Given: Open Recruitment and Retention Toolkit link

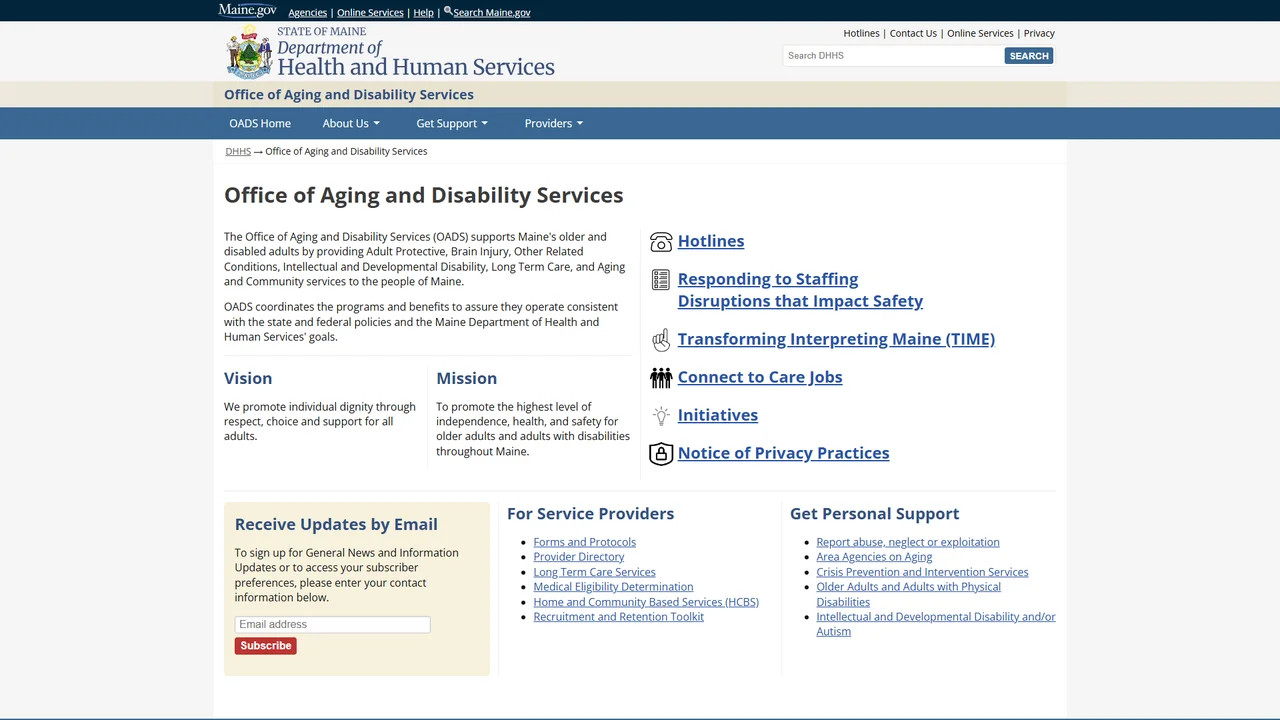Looking at the screenshot, I should pos(619,617).
